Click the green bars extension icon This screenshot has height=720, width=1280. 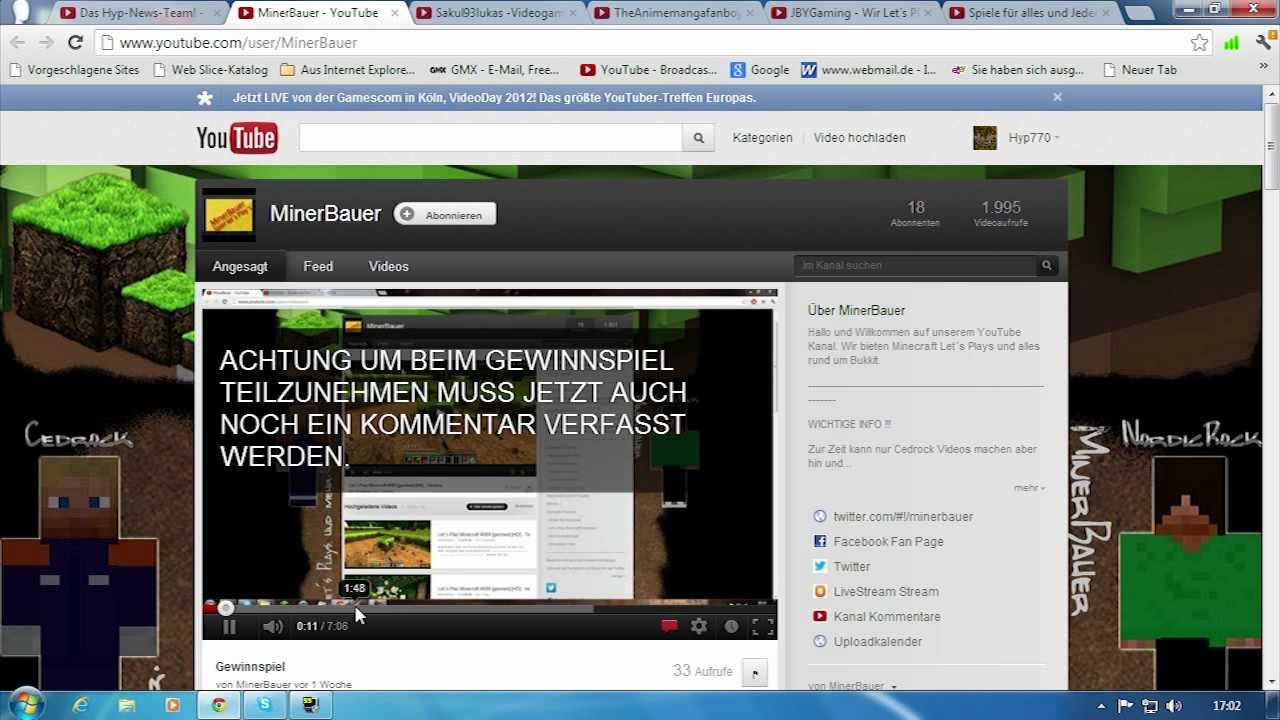pyautogui.click(x=1232, y=43)
